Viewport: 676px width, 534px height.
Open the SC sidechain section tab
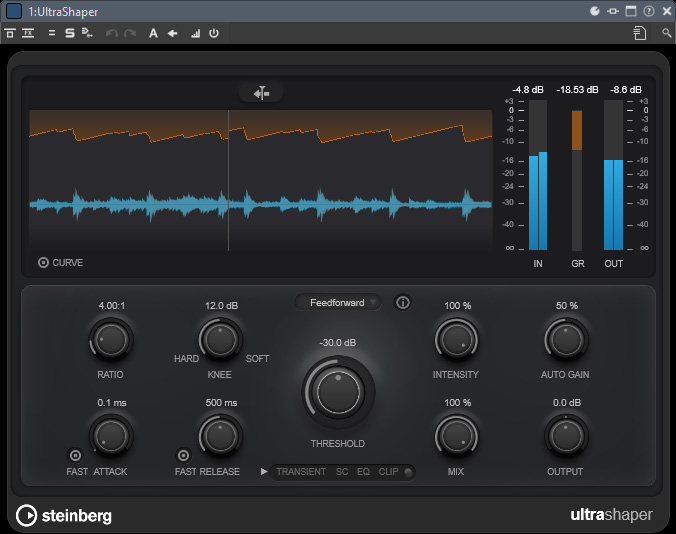pos(342,472)
